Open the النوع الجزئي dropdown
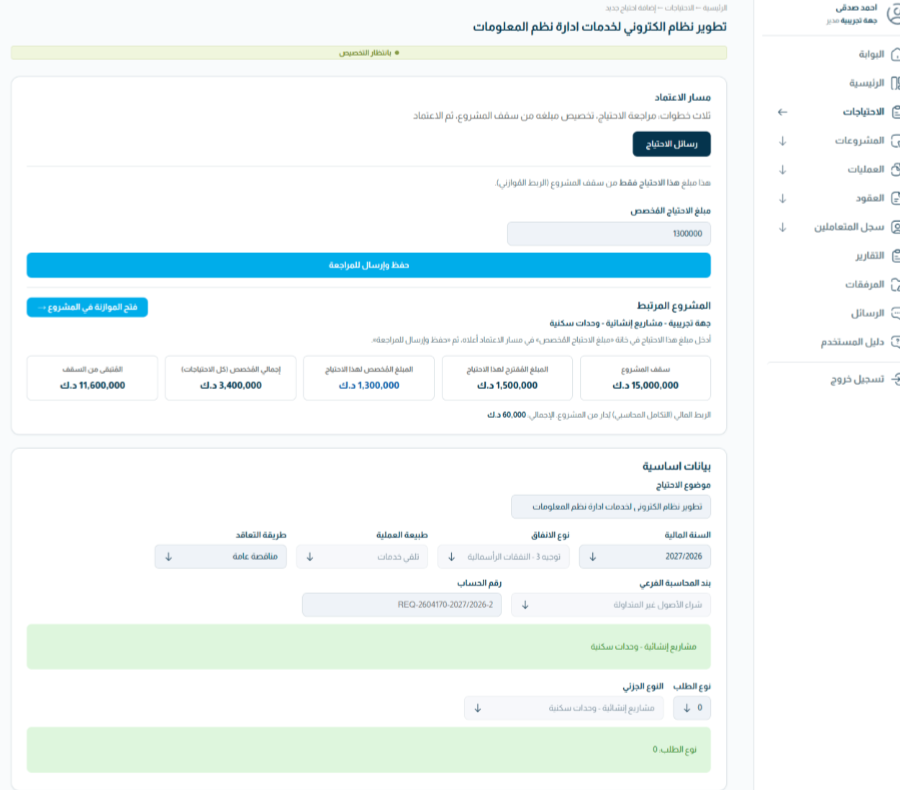Viewport: 900px width, 790px height. tap(564, 708)
